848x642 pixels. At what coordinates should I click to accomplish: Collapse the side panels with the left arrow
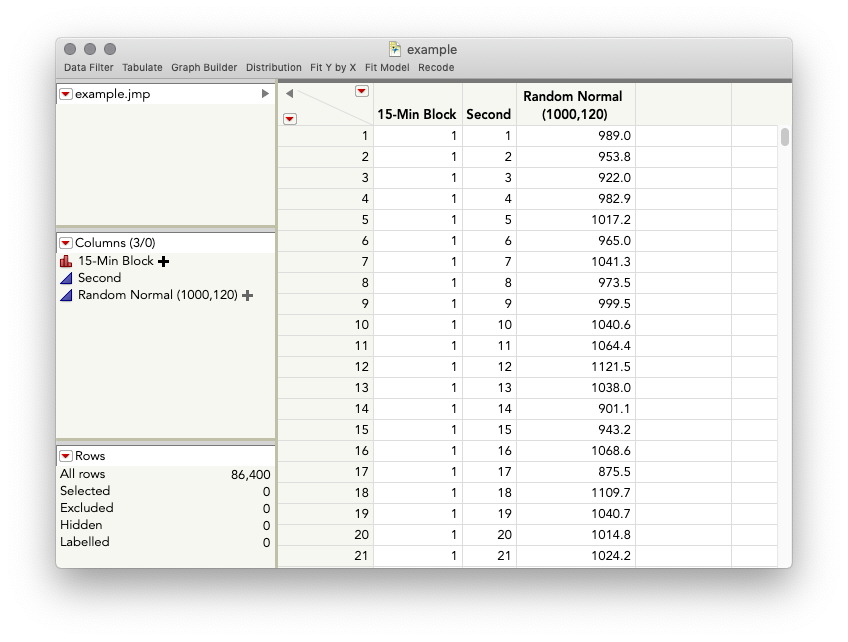[x=289, y=94]
